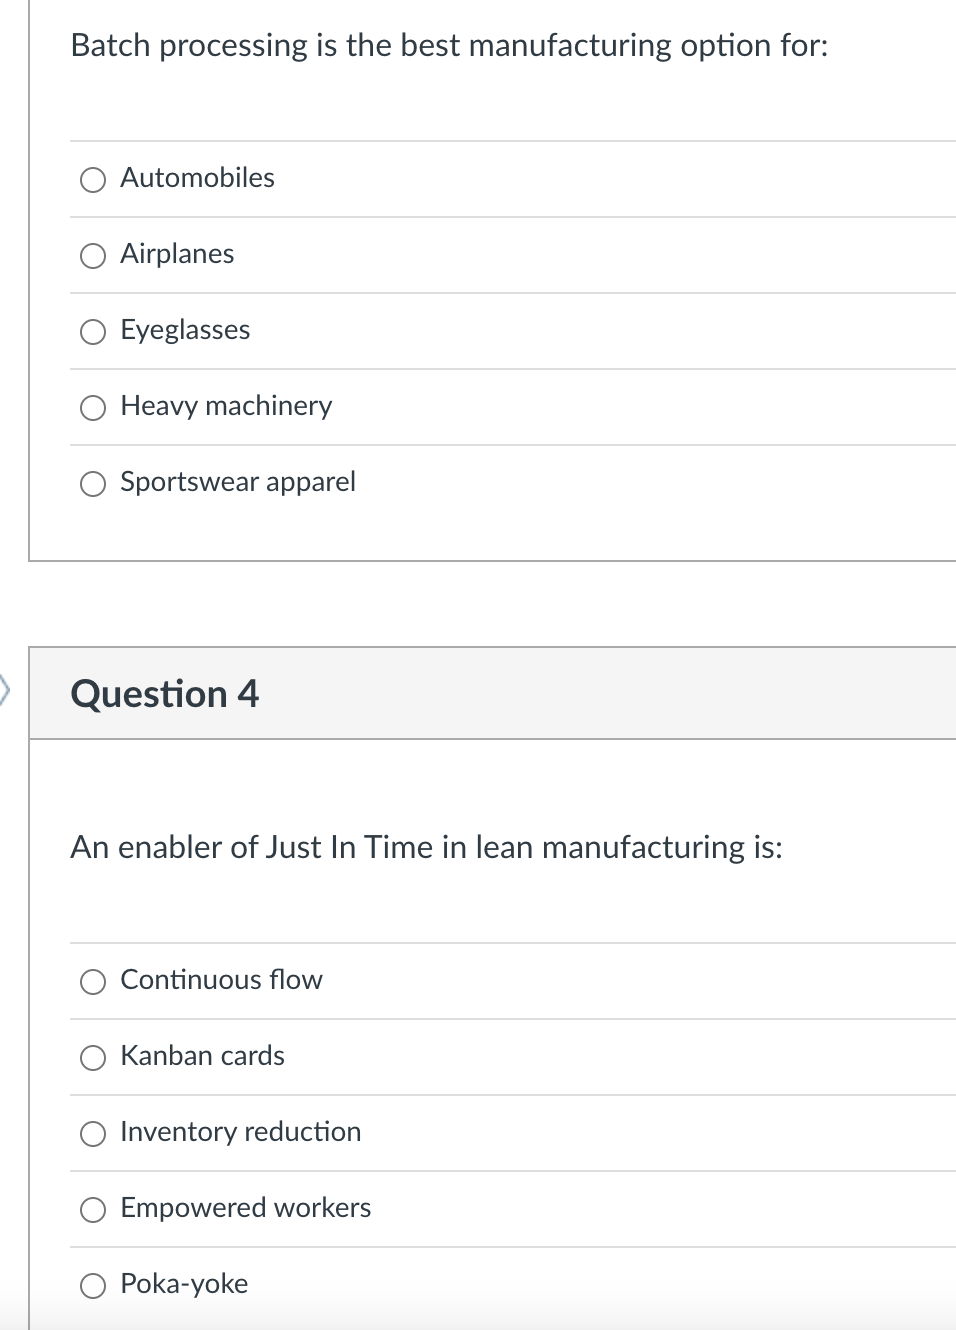
Task: Mark the Sportswear apparel radio button
Action: 93,484
